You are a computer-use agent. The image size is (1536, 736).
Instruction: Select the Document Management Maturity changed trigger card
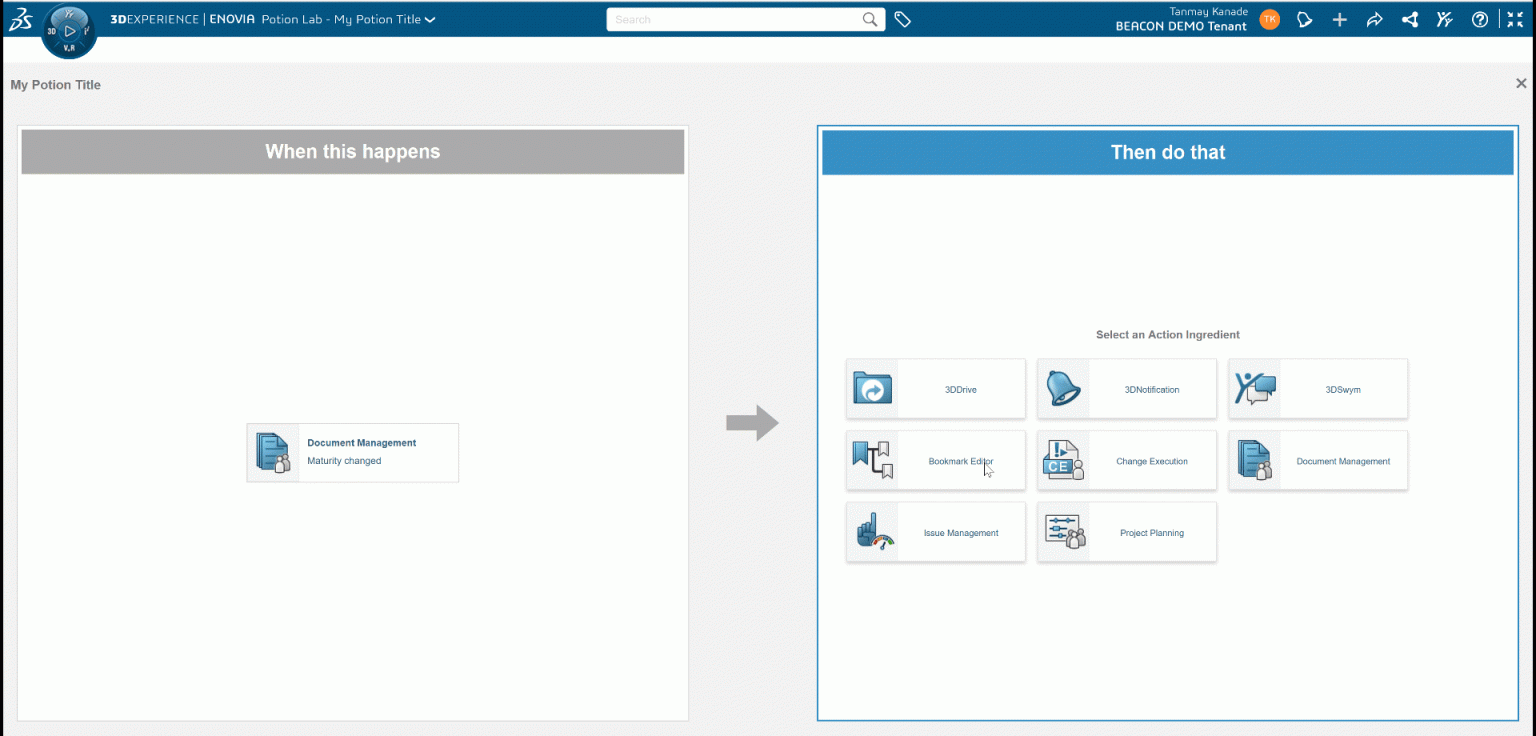pos(353,453)
